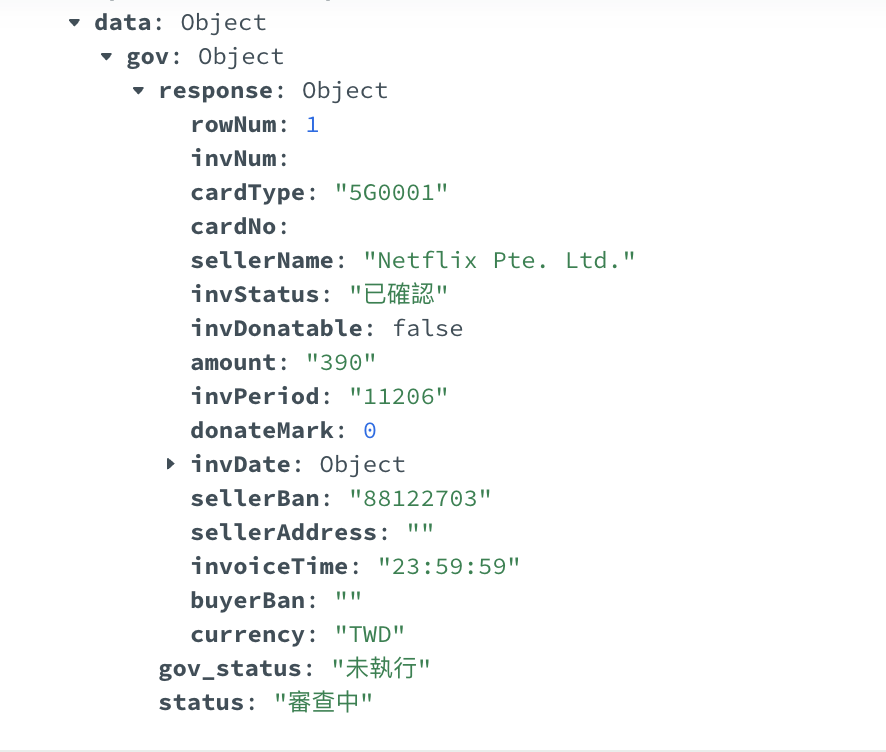
Task: Click the donateMark value 0
Action: [x=370, y=431]
